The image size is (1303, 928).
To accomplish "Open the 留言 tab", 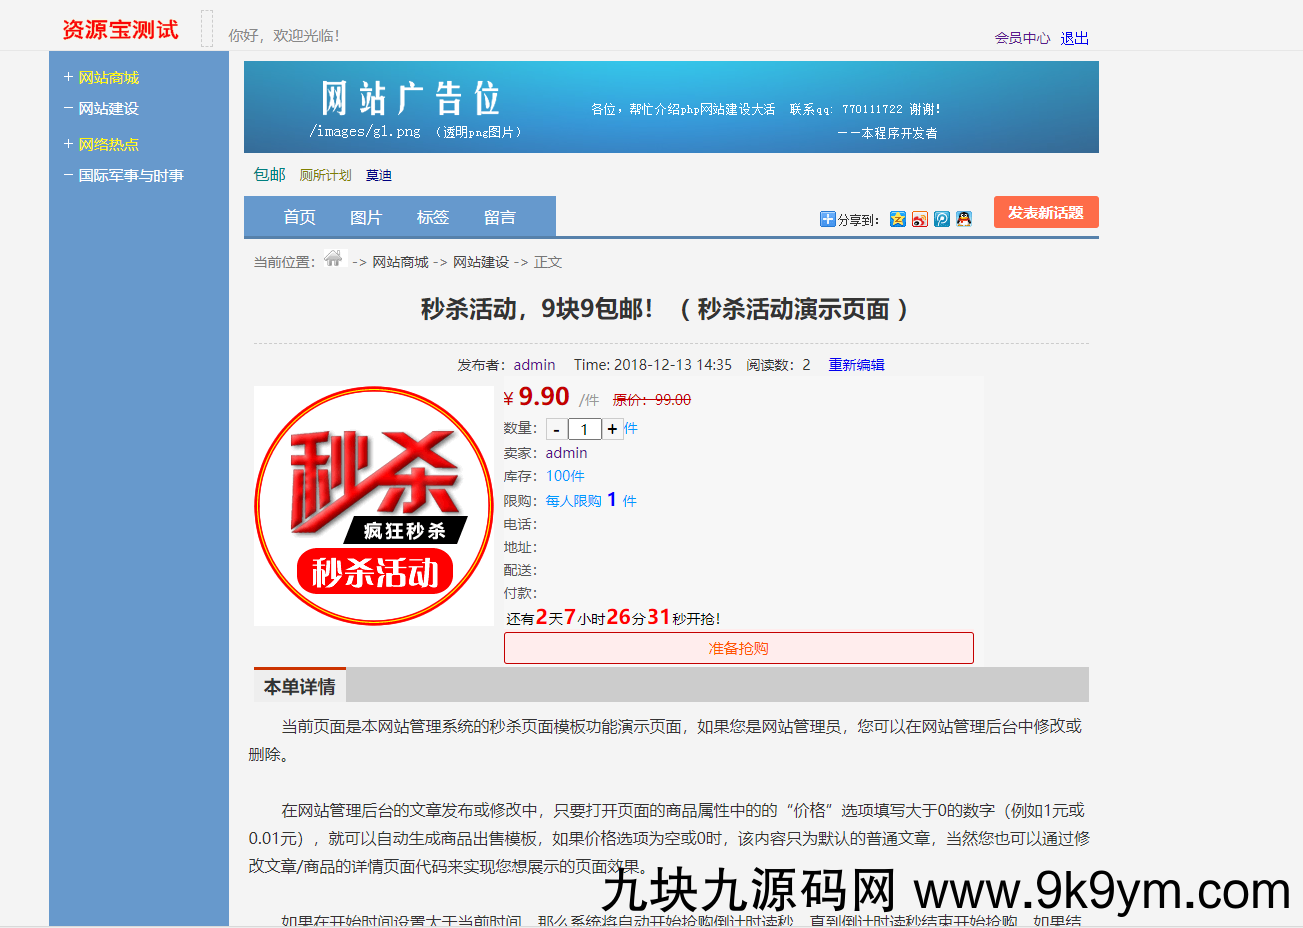I will [499, 216].
